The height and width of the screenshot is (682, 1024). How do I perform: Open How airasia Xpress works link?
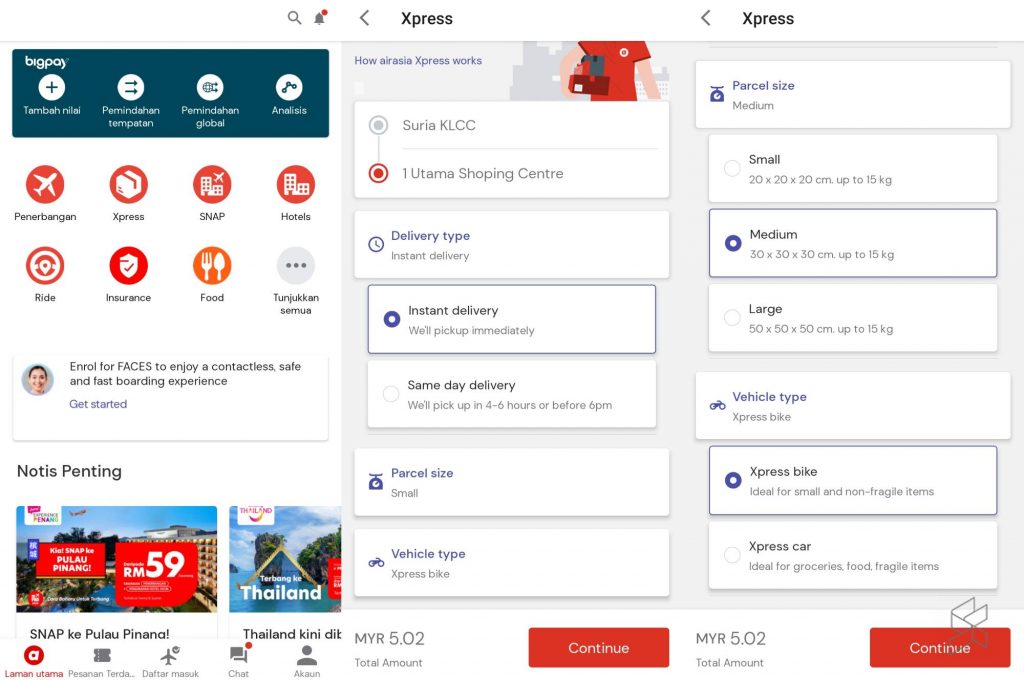(x=418, y=60)
